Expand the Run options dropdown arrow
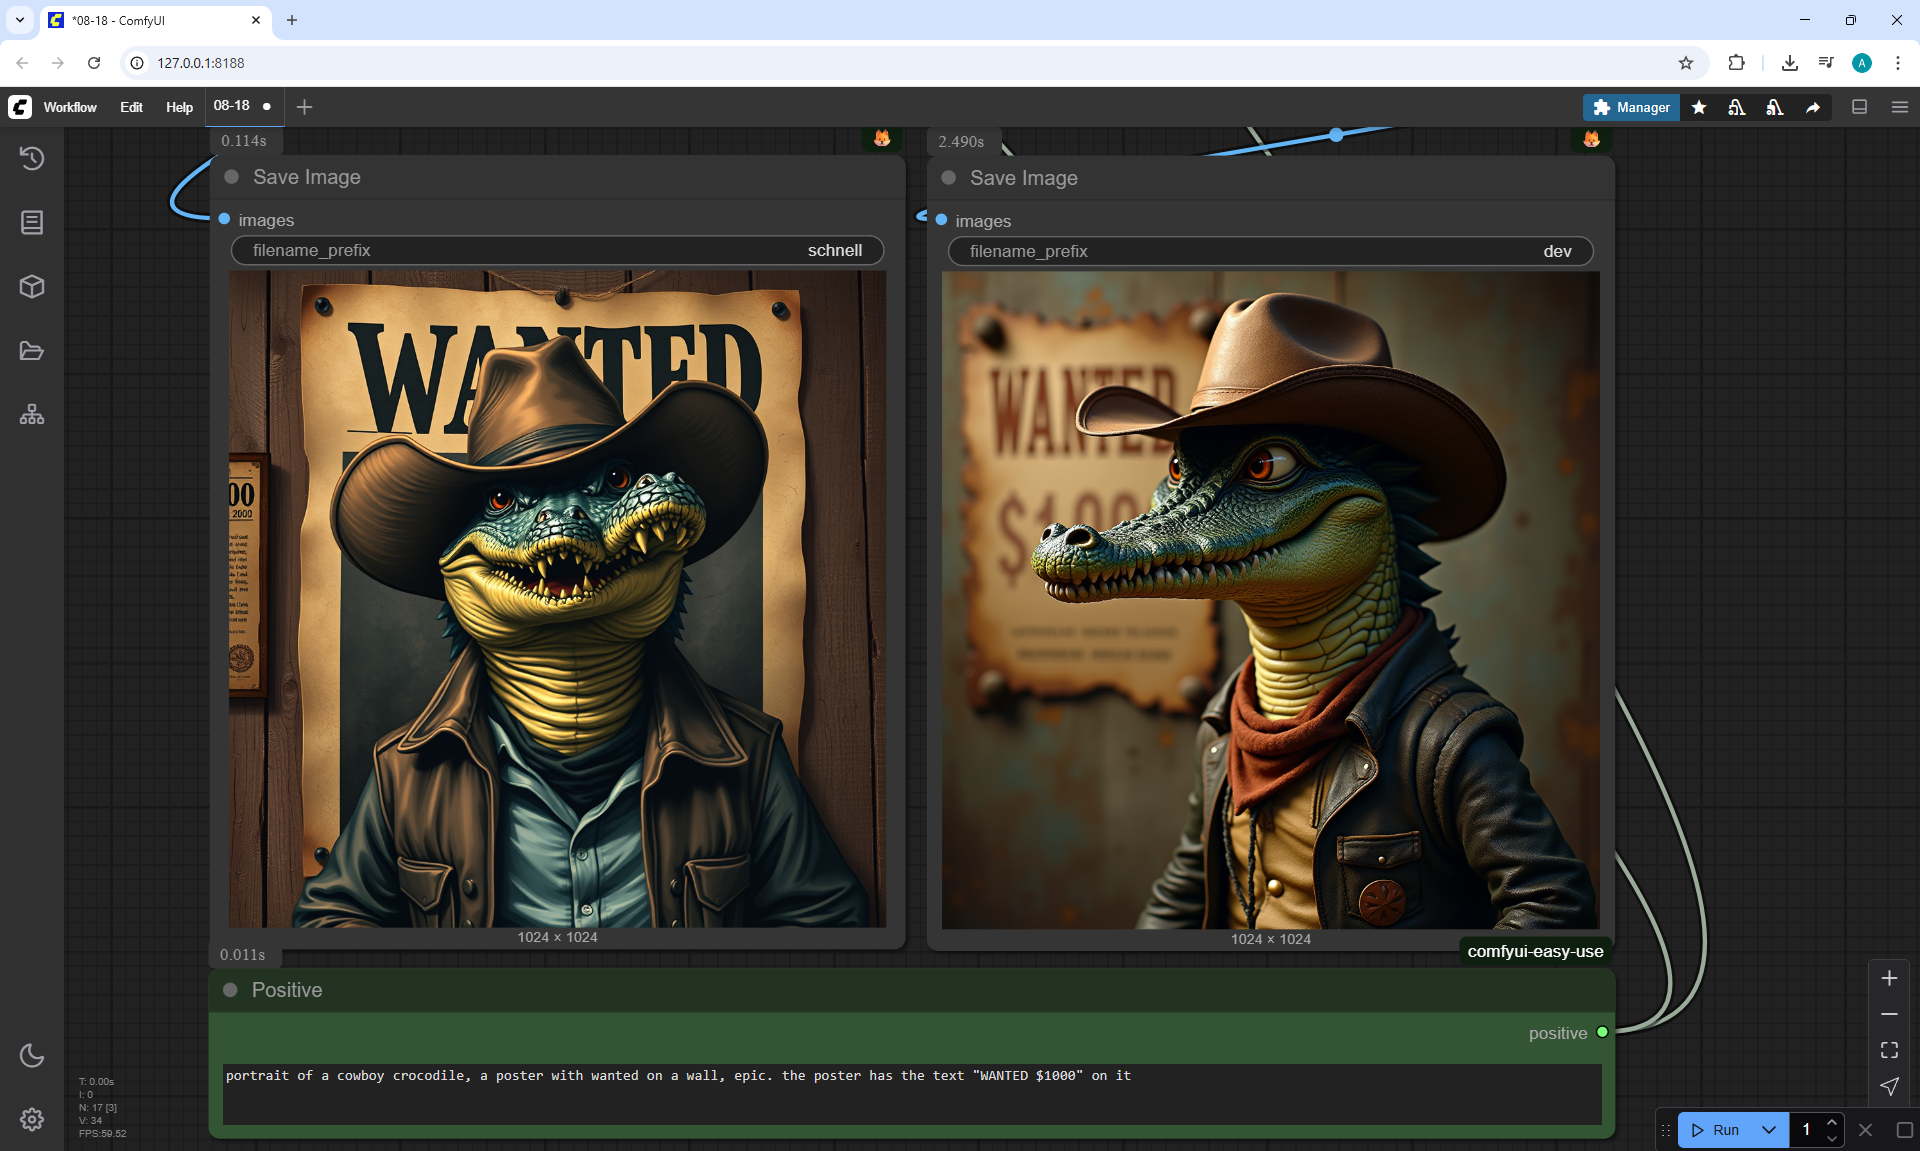Screen dimensions: 1920x1151 pos(1769,1130)
